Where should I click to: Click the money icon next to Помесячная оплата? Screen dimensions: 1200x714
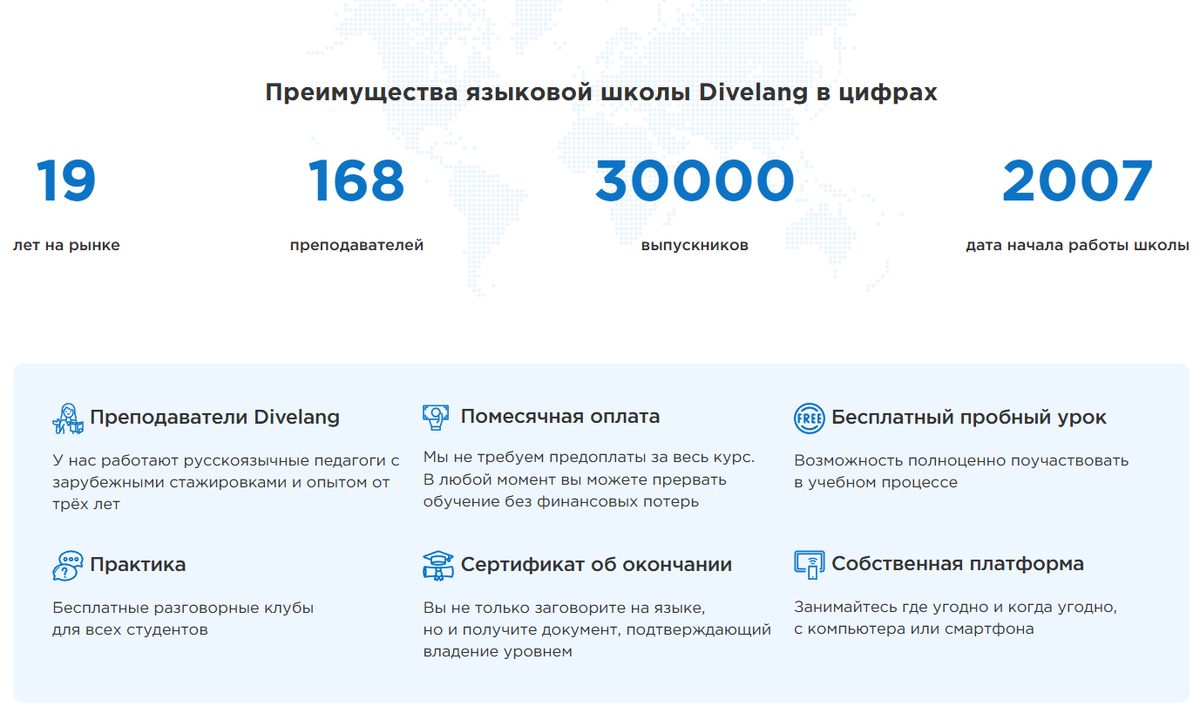pyautogui.click(x=437, y=417)
